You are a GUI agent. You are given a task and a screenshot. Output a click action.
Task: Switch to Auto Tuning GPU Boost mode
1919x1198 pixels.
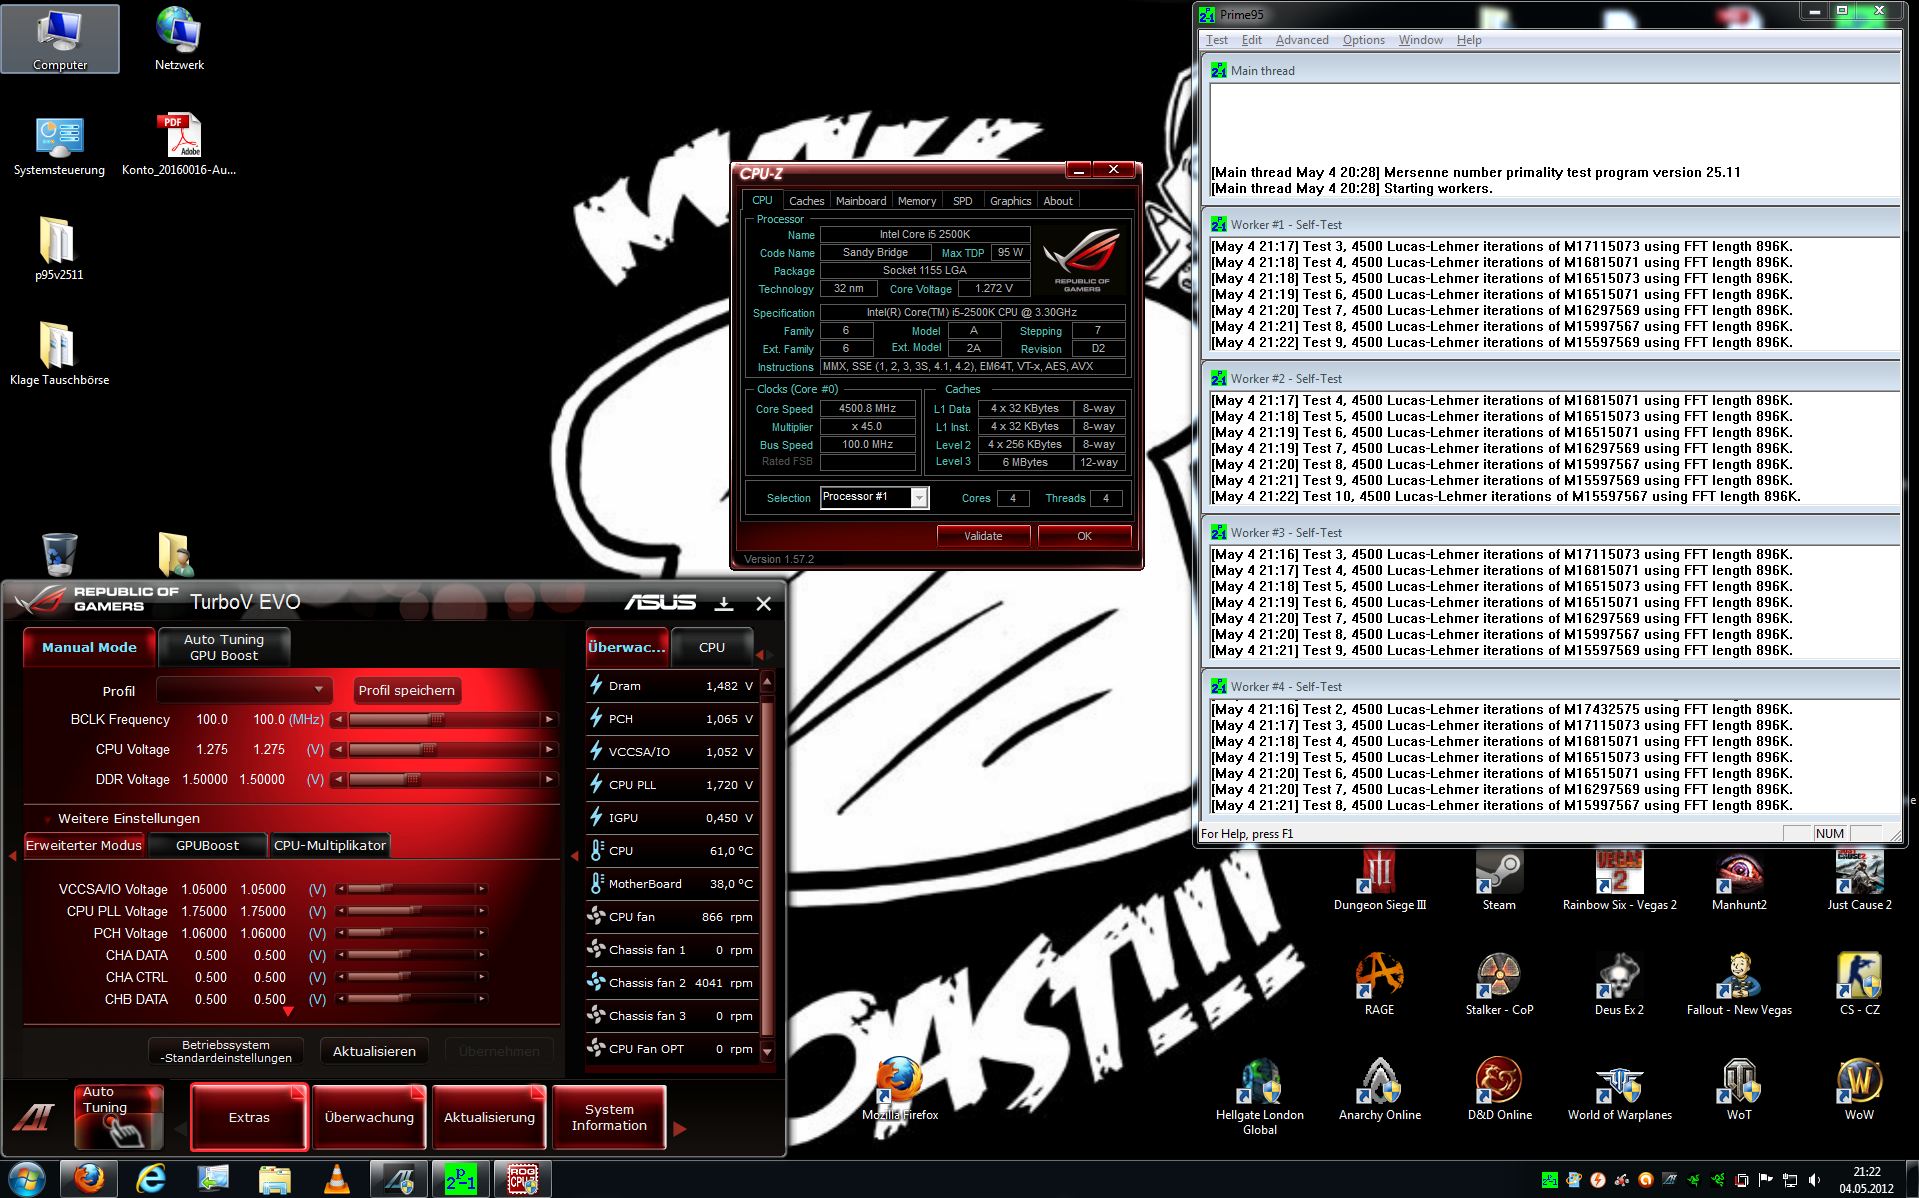click(x=224, y=647)
